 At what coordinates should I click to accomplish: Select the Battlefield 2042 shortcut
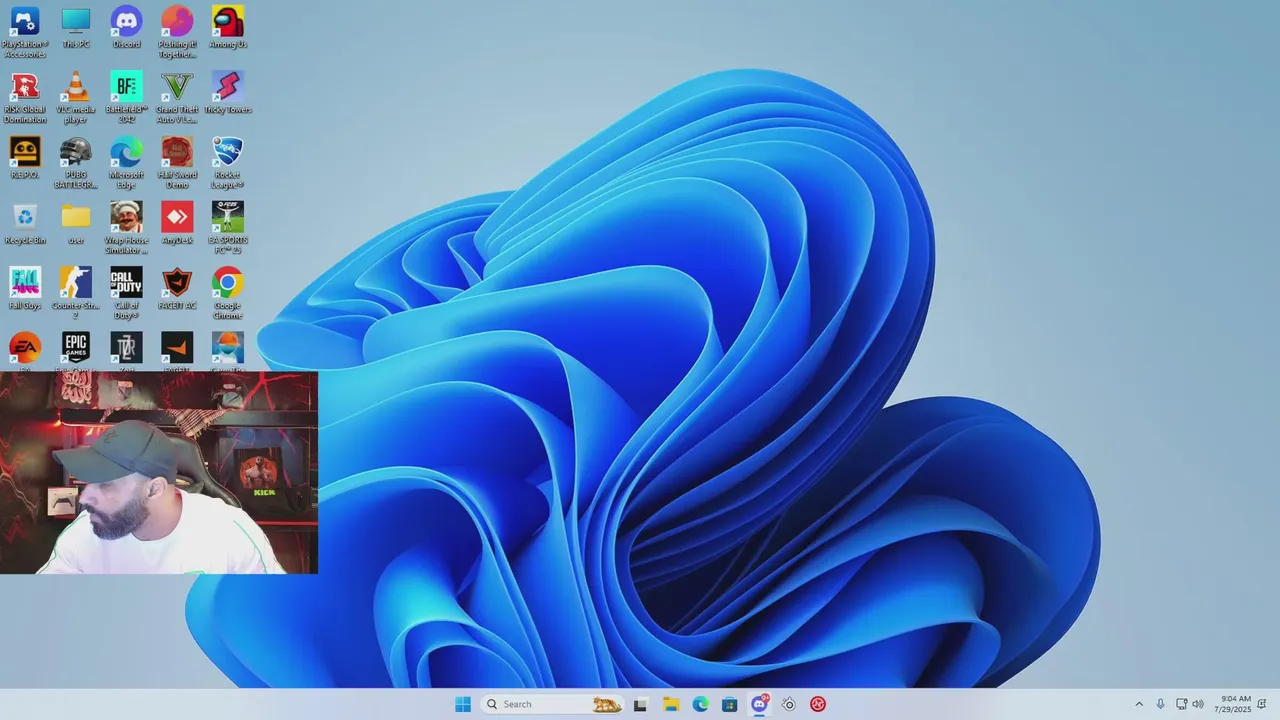(126, 97)
